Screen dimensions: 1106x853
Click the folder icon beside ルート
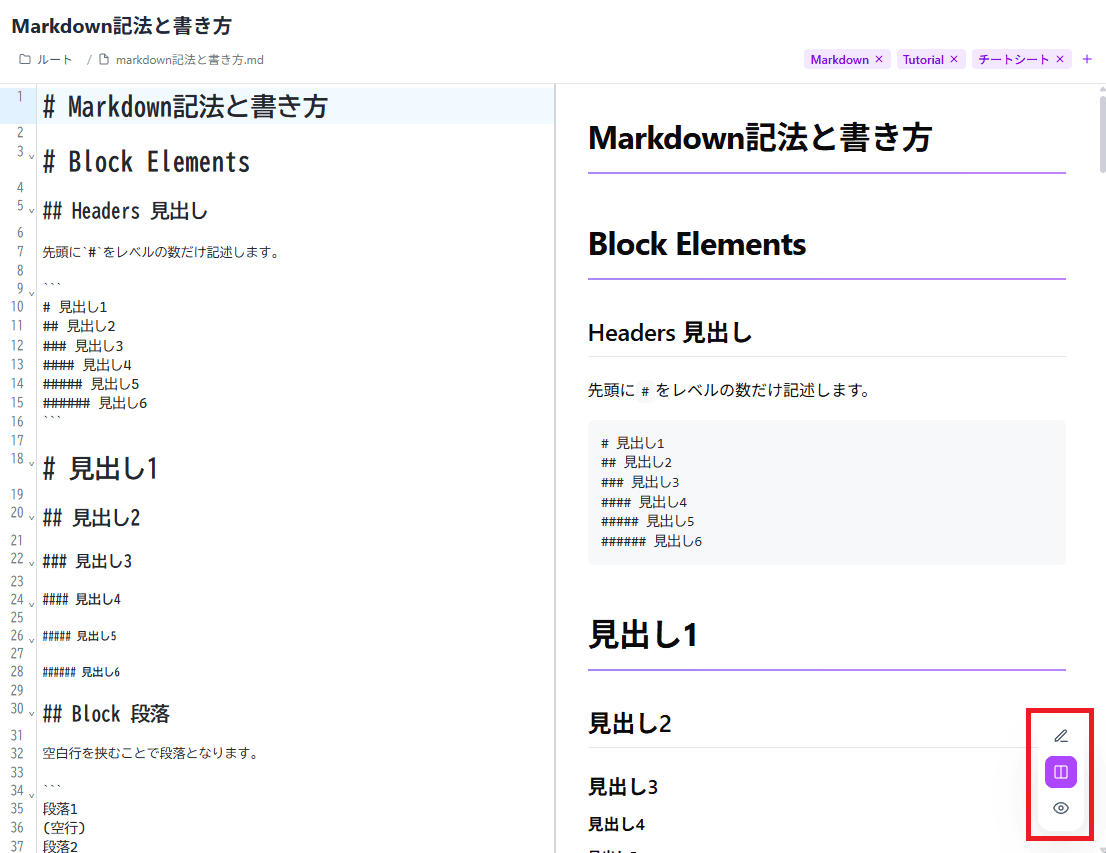click(x=25, y=59)
